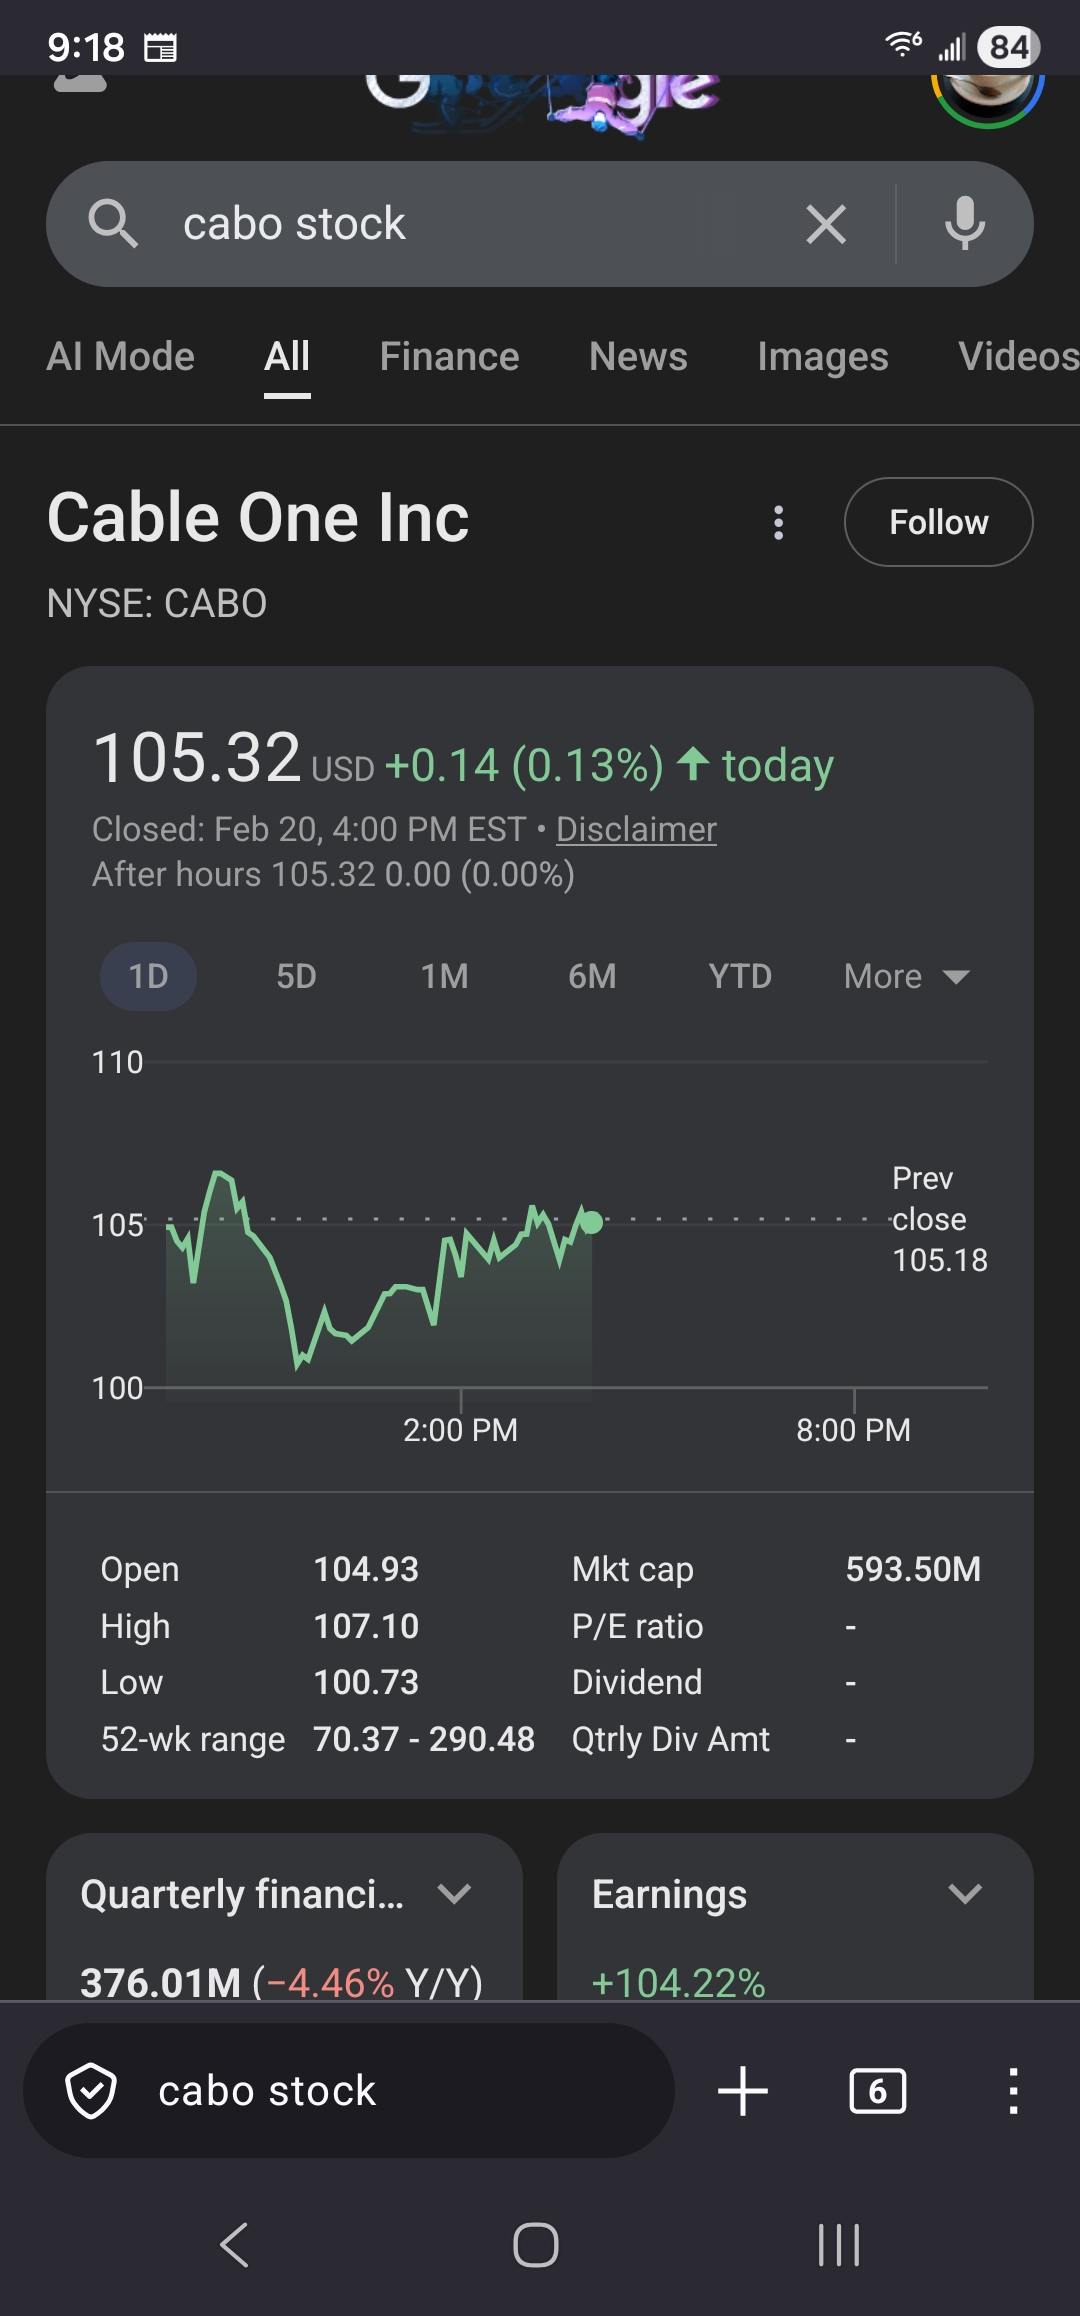Switch to the Finance tab
This screenshot has height=2316, width=1080.
pyautogui.click(x=449, y=357)
